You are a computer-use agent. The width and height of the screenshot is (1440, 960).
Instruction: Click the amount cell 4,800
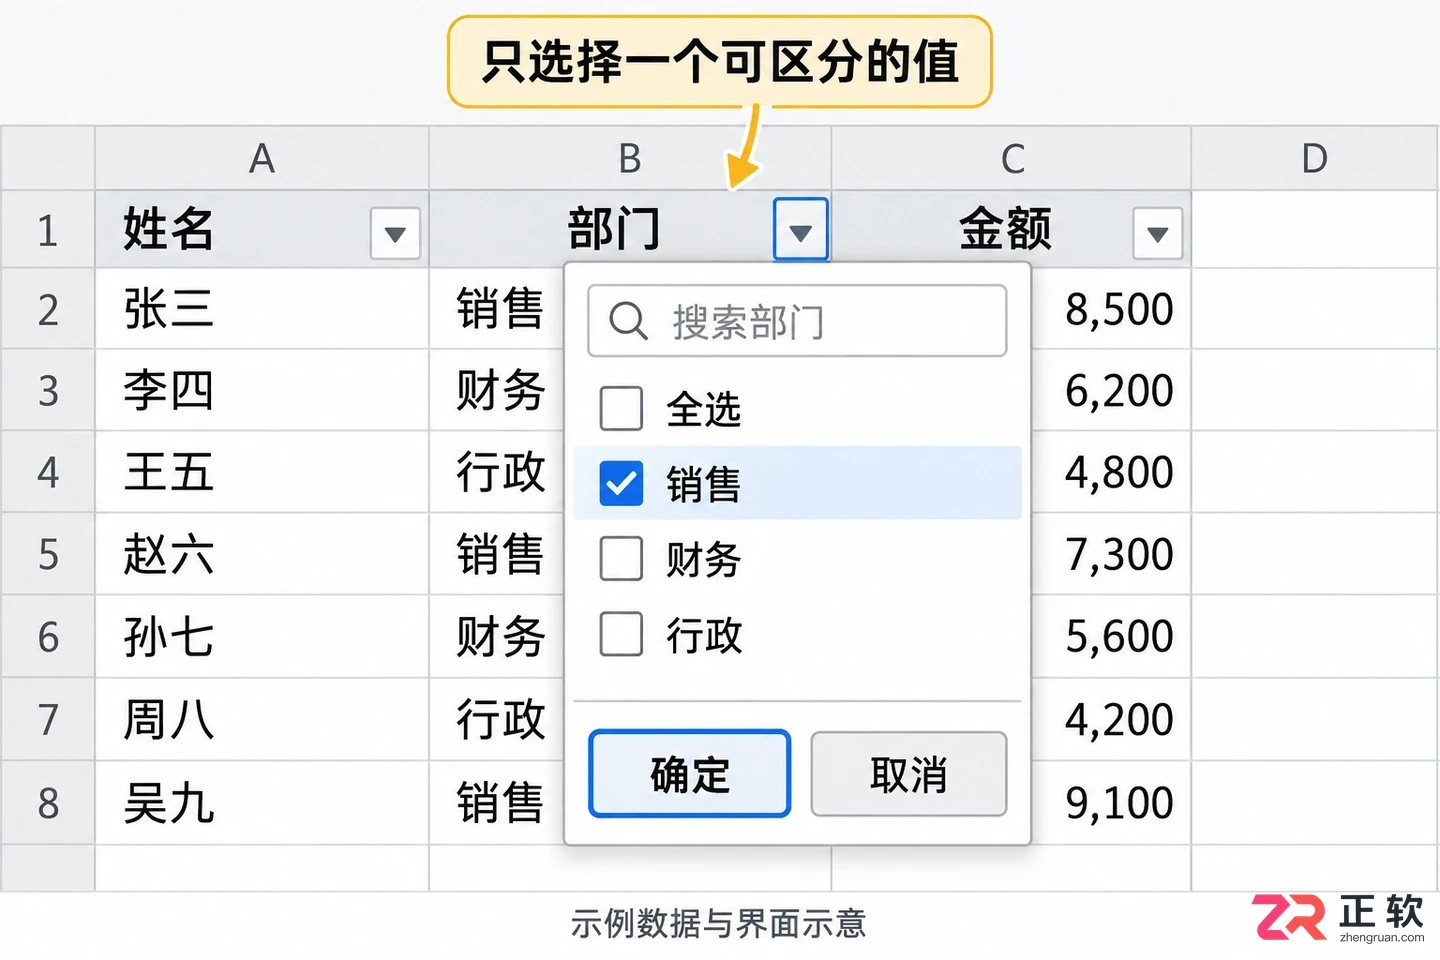coord(1111,472)
